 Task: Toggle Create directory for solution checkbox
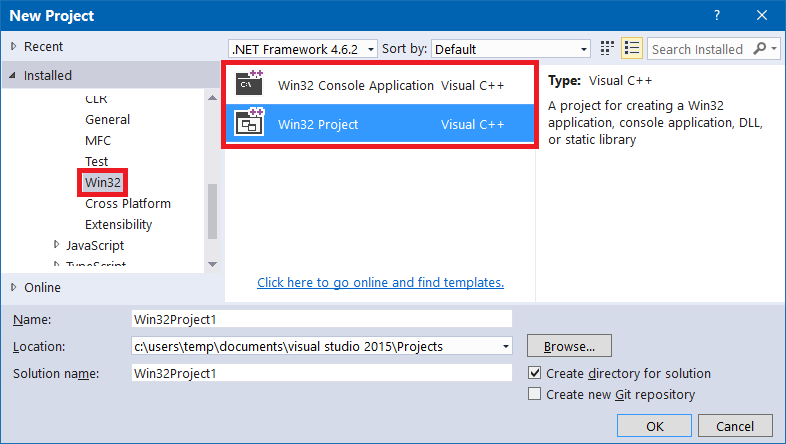pyautogui.click(x=535, y=373)
